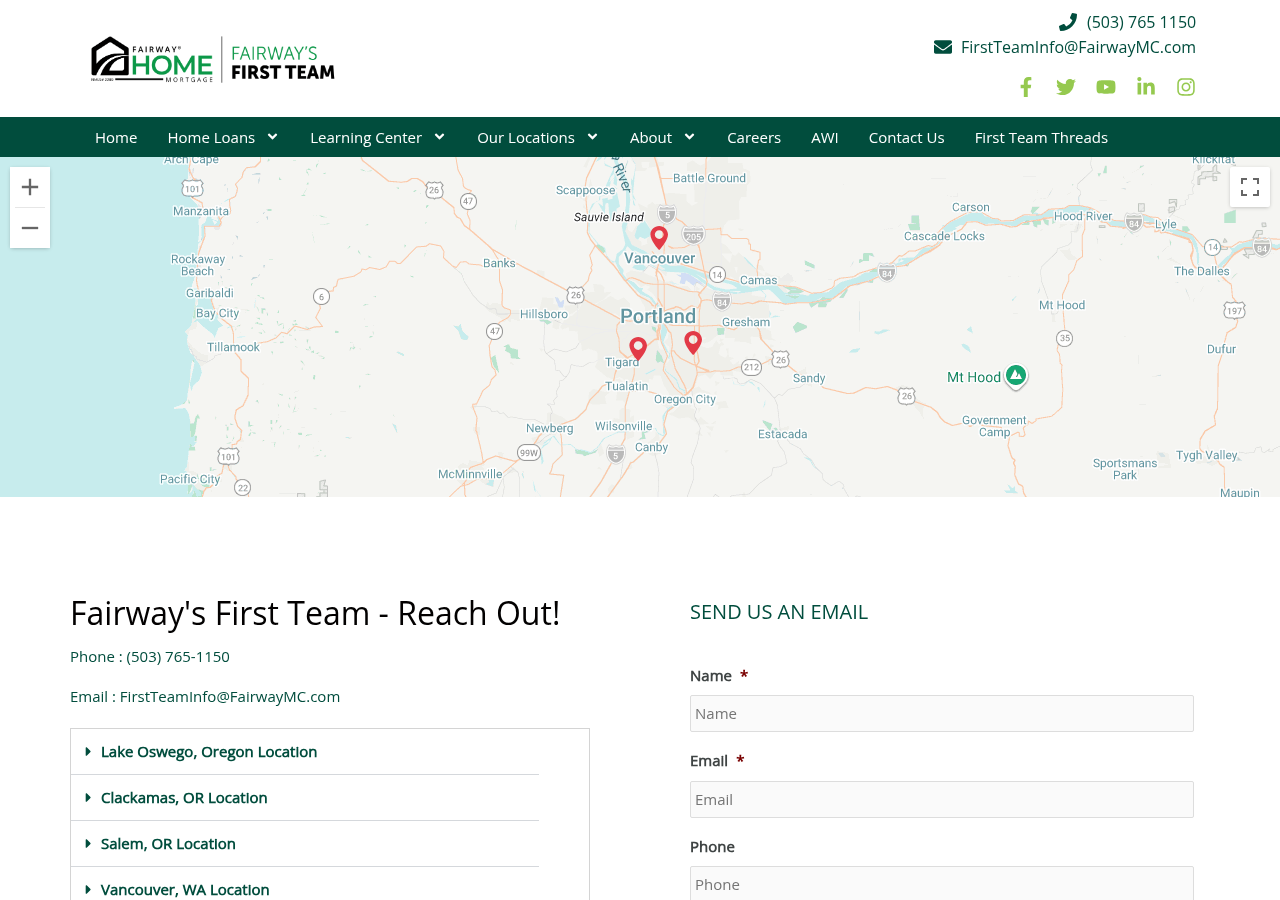
Task: Open the Twitter social icon
Action: pos(1066,87)
